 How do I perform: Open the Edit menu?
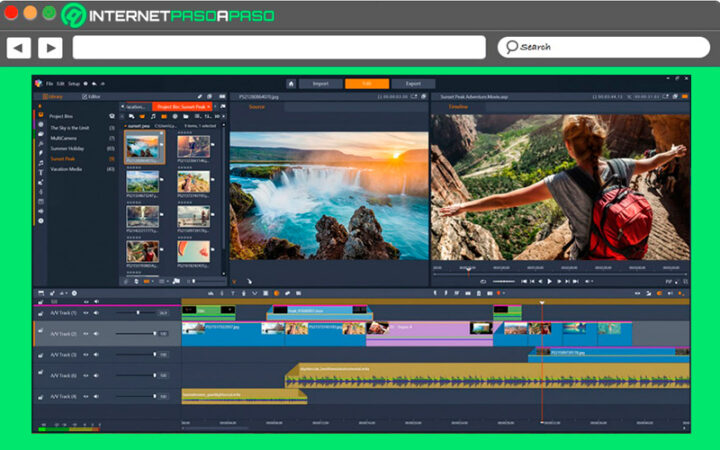60,84
